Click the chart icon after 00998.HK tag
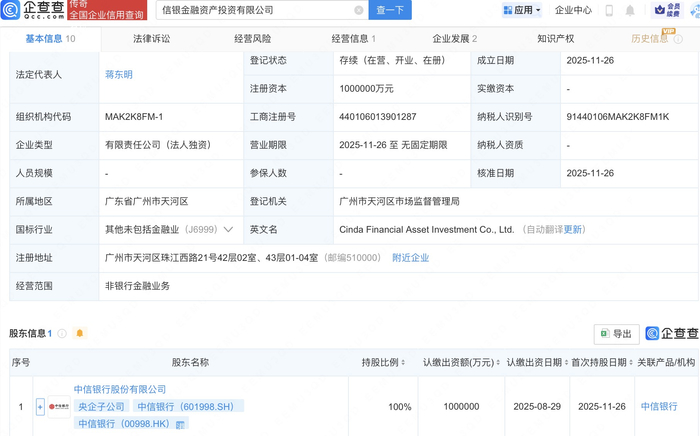The height and width of the screenshot is (436, 700). pyautogui.click(x=180, y=424)
